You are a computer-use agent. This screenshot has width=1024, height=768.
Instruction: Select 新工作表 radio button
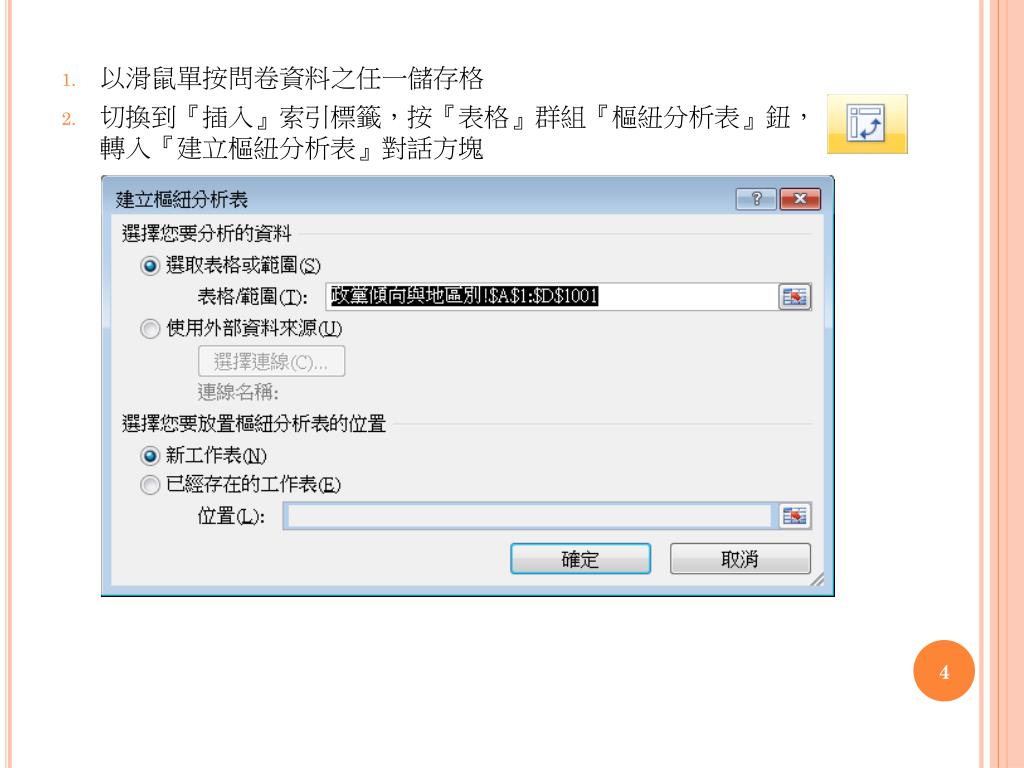[150, 455]
